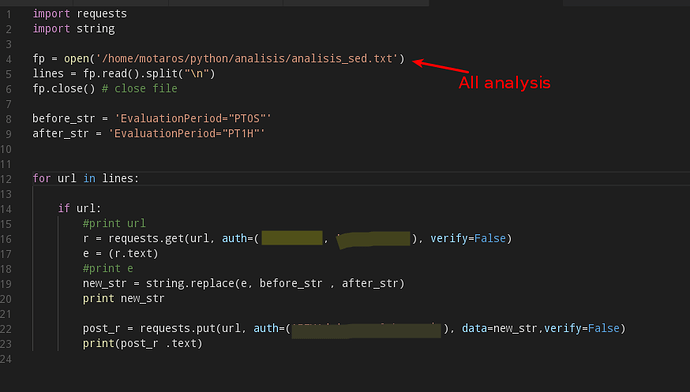The height and width of the screenshot is (392, 690).
Task: Click line number 12 in the gutter
Action: coord(6,179)
